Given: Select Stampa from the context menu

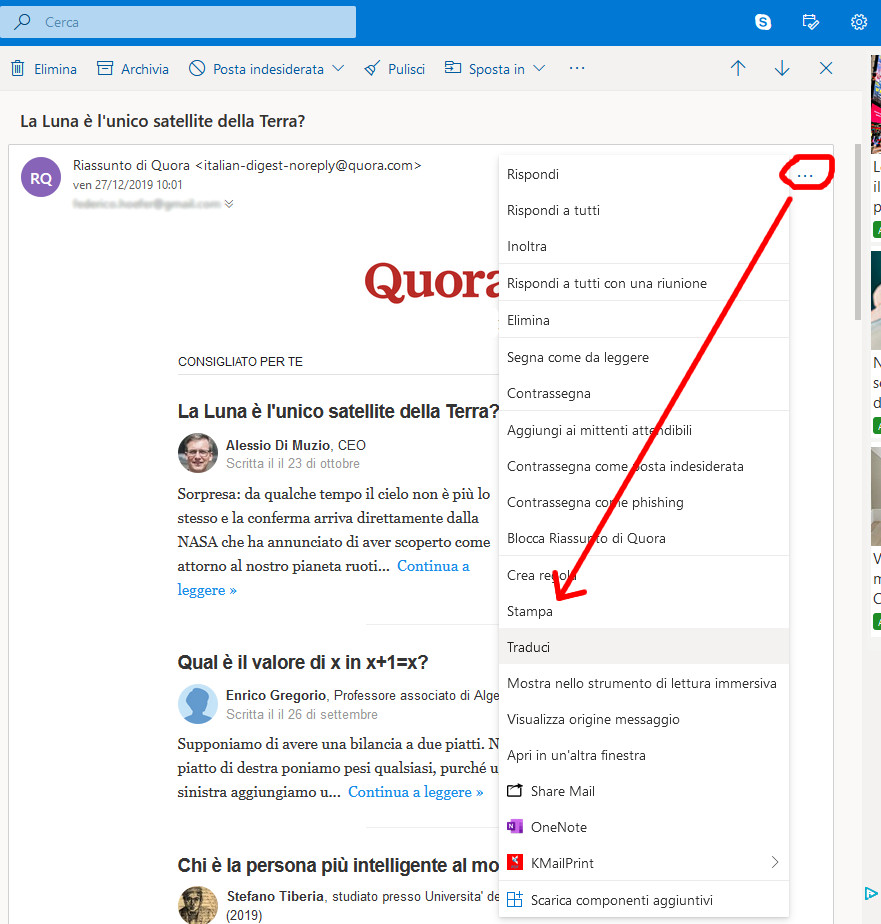Looking at the screenshot, I should pos(530,611).
